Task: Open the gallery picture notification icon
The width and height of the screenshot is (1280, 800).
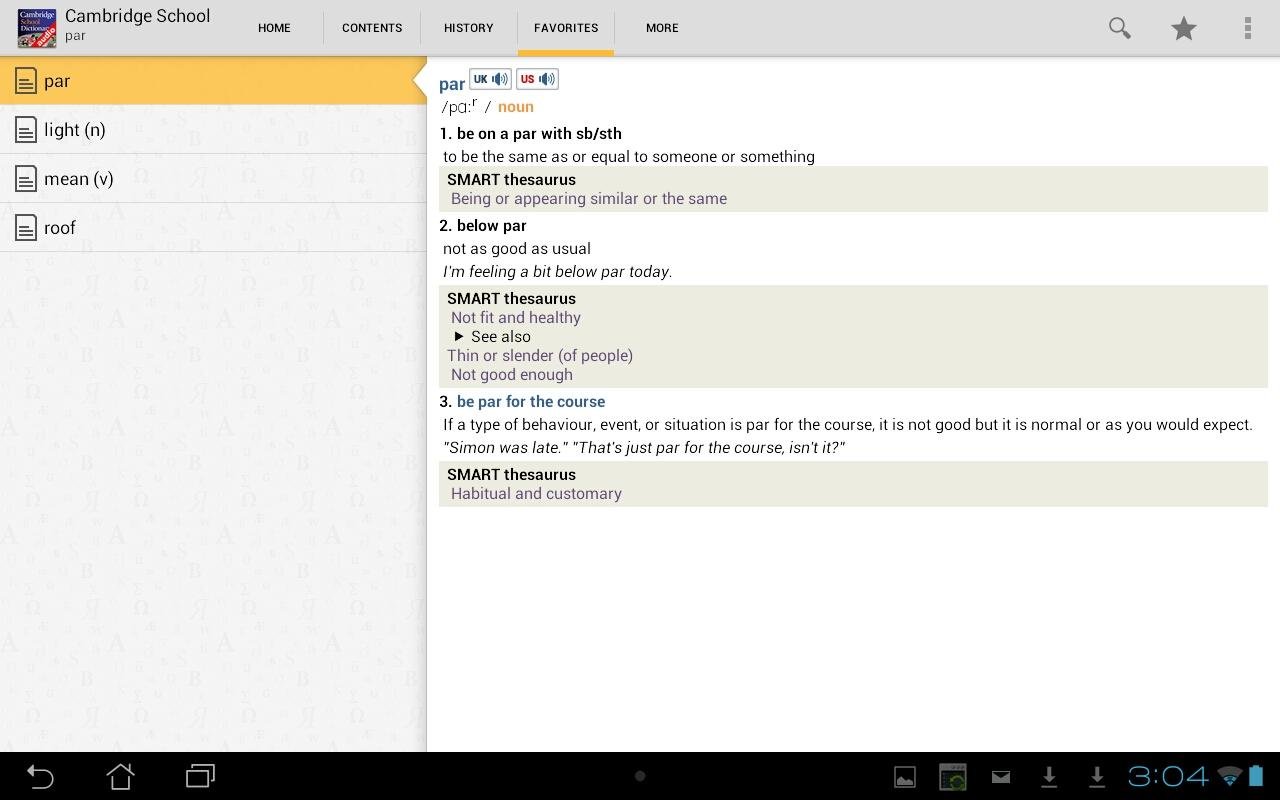Action: pyautogui.click(x=905, y=777)
